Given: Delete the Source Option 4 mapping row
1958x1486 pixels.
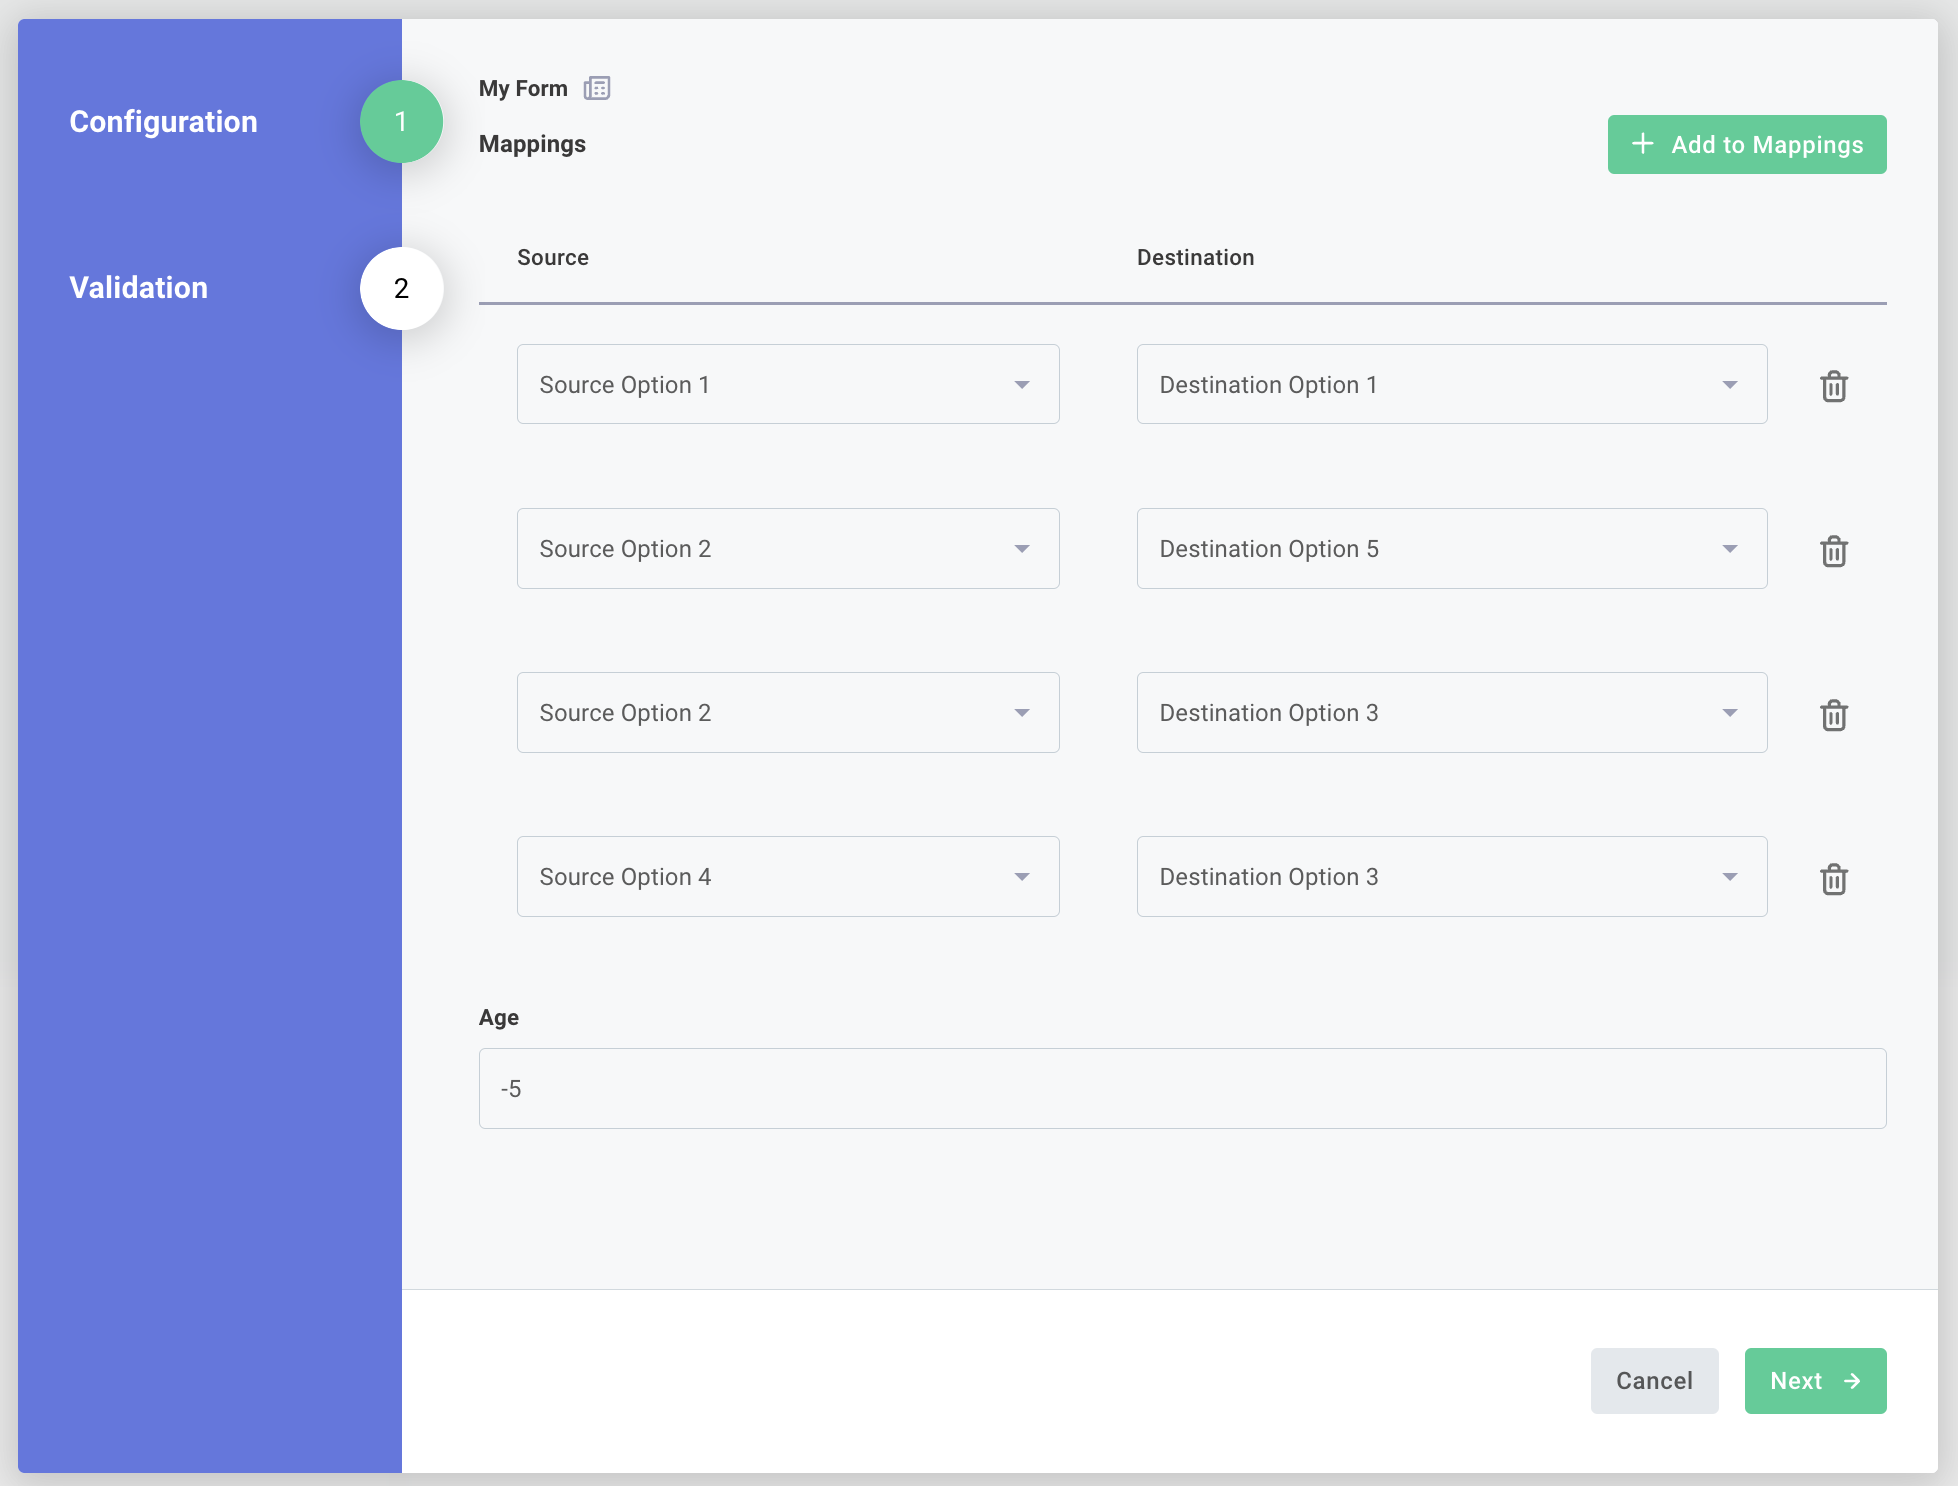Looking at the screenshot, I should [1833, 879].
